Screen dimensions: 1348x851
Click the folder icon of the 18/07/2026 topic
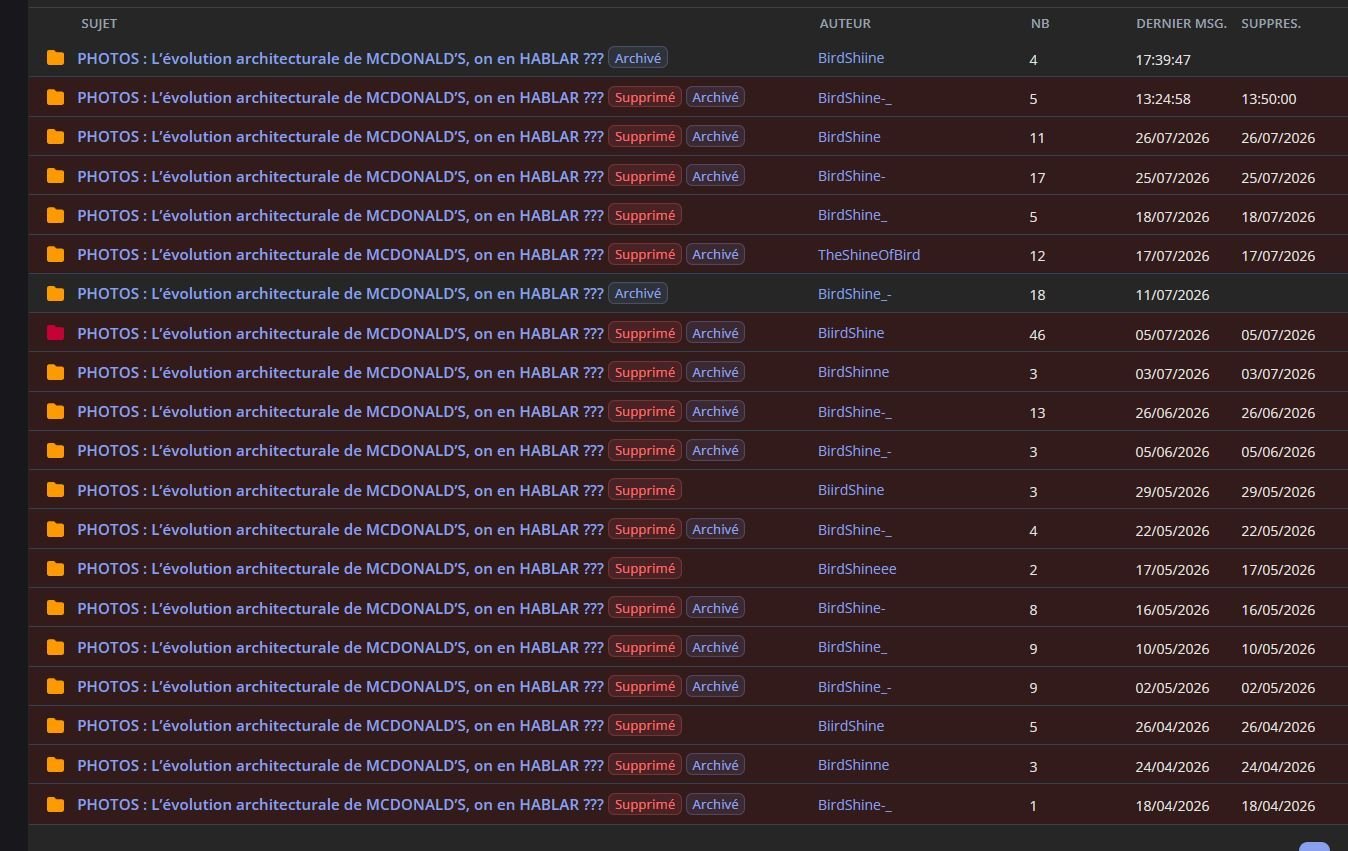pyautogui.click(x=55, y=215)
